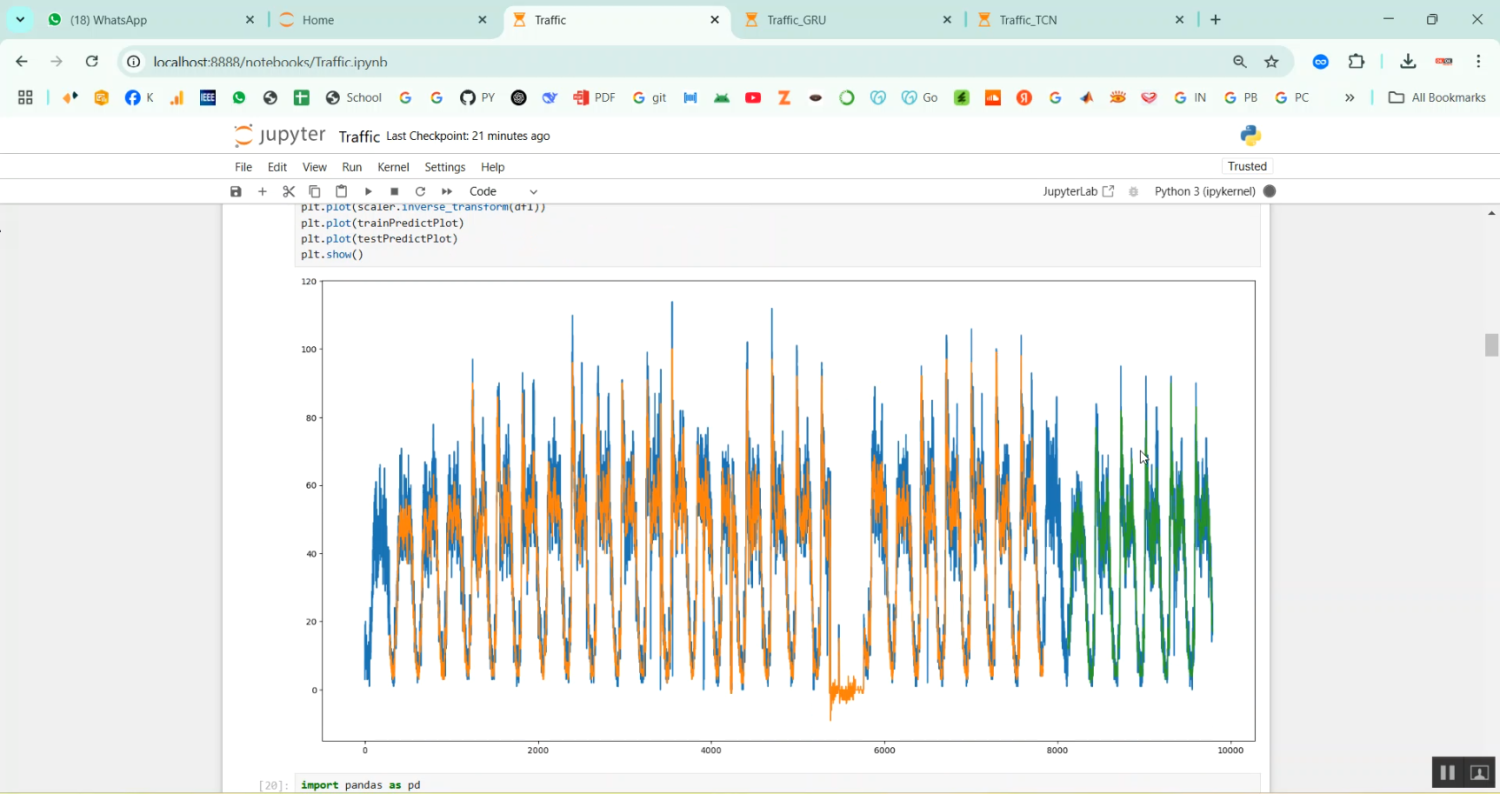Click the vertical scrollbar thumb of the notebook

click(1491, 345)
